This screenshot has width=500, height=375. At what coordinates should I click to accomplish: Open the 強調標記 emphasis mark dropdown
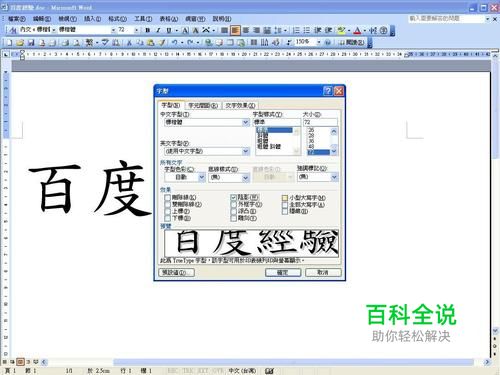tap(334, 177)
